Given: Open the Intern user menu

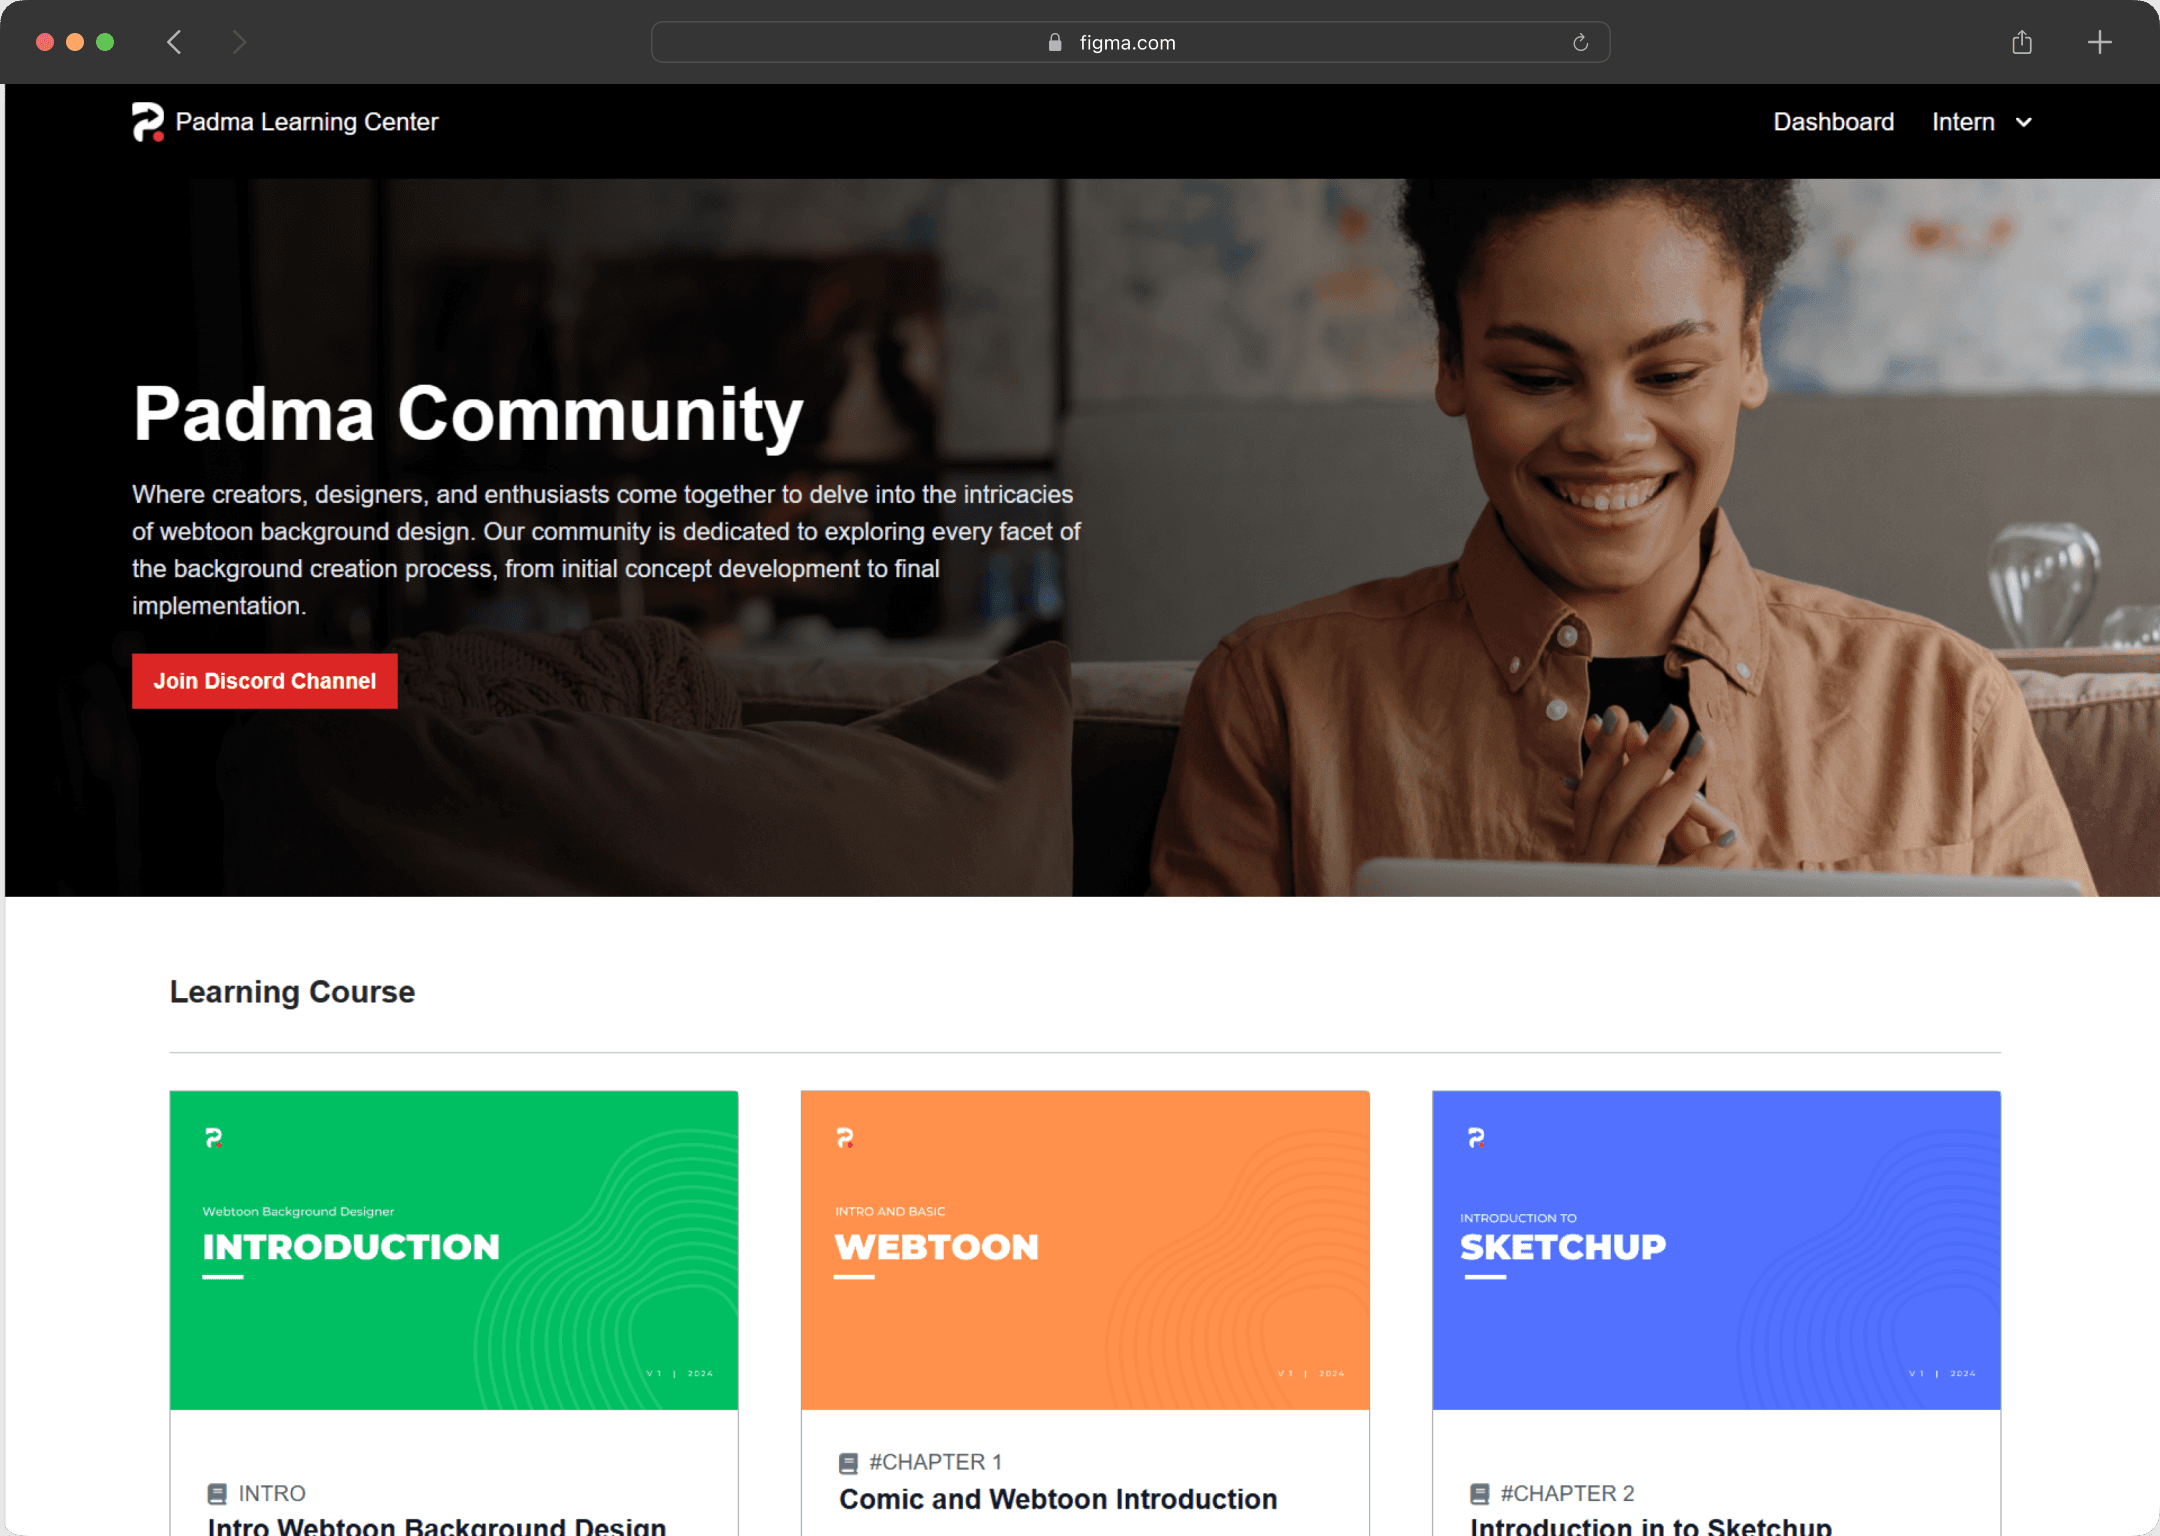Looking at the screenshot, I should pyautogui.click(x=1982, y=122).
